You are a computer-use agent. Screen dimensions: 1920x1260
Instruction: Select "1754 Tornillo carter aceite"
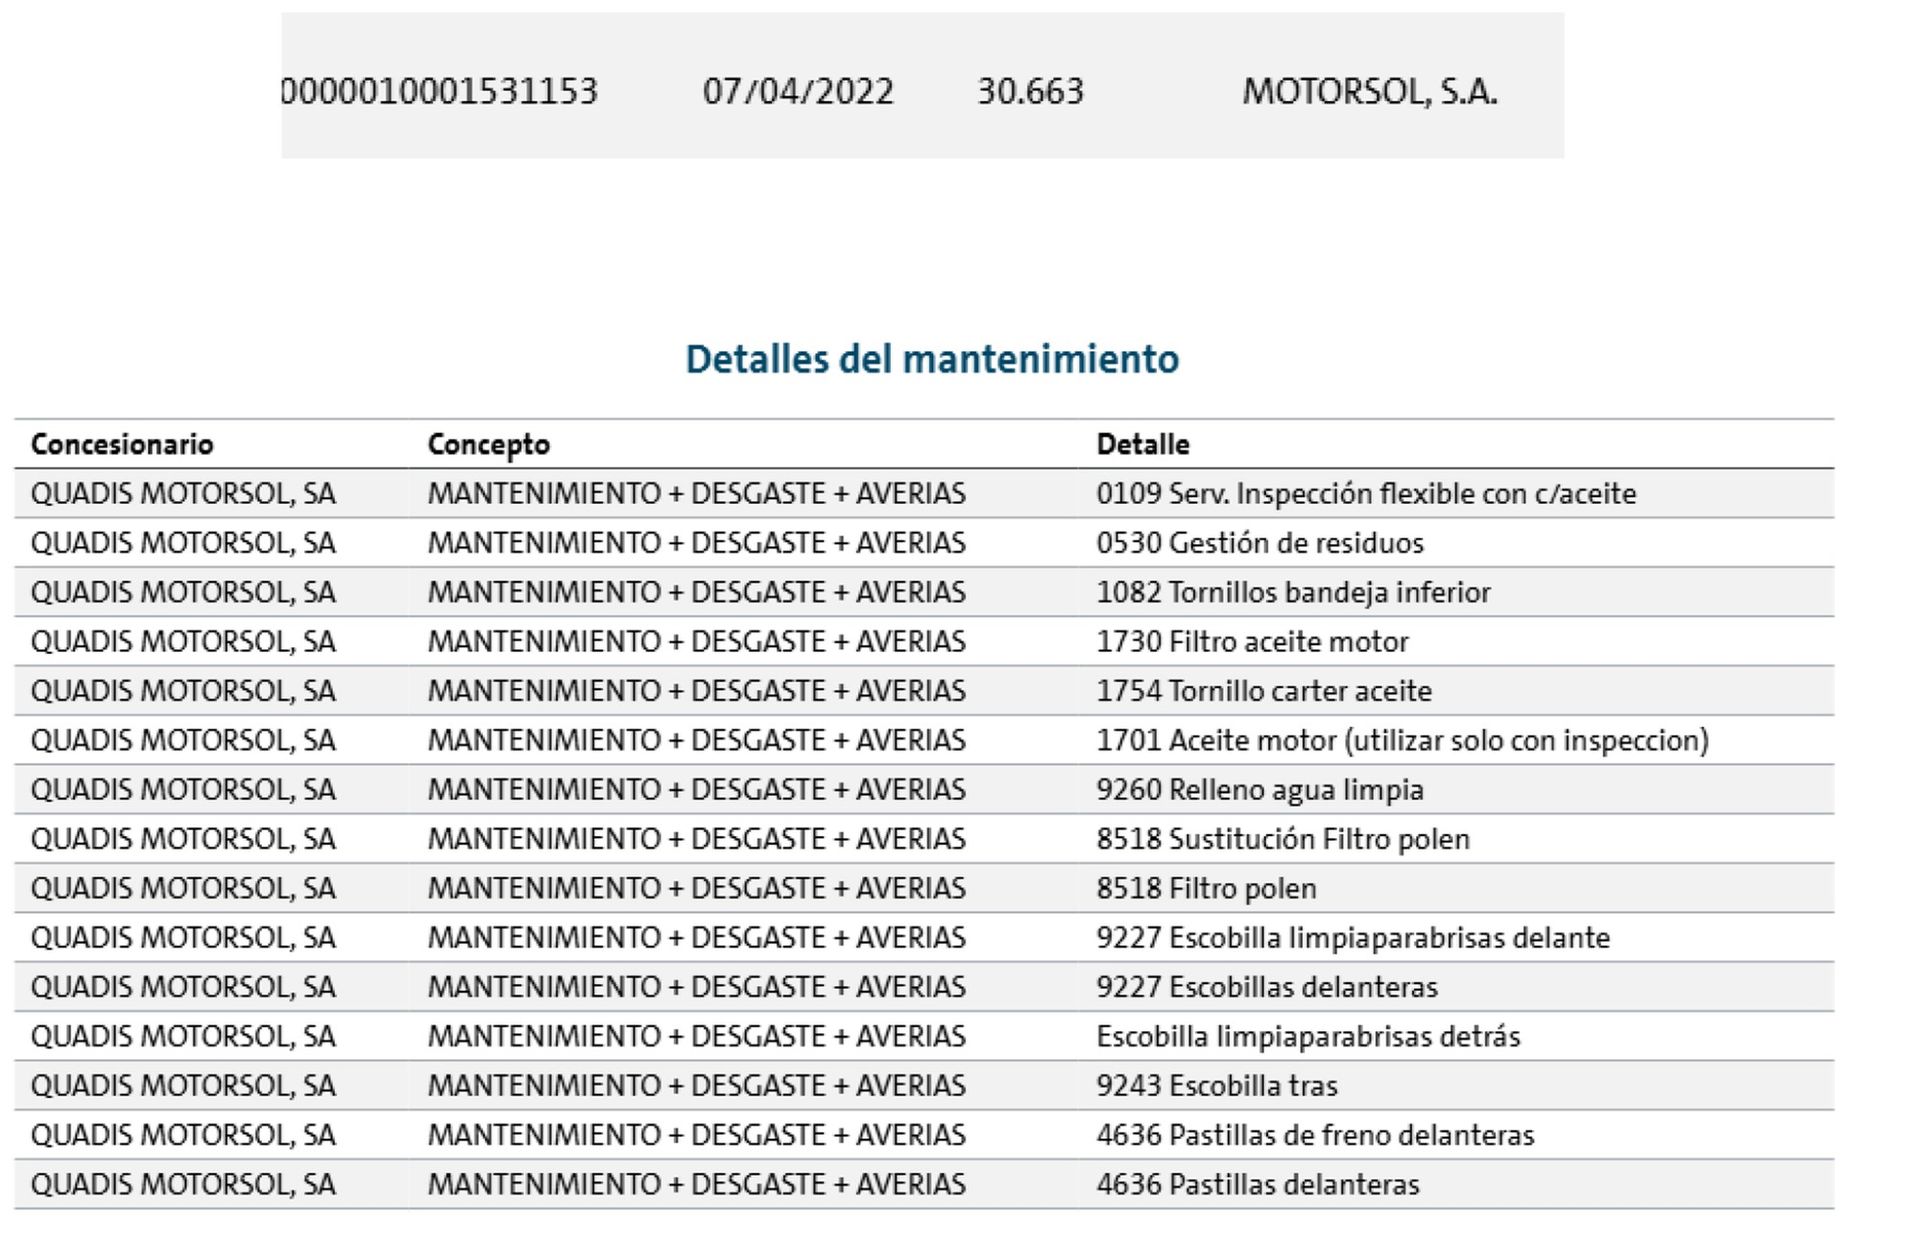(x=1264, y=691)
